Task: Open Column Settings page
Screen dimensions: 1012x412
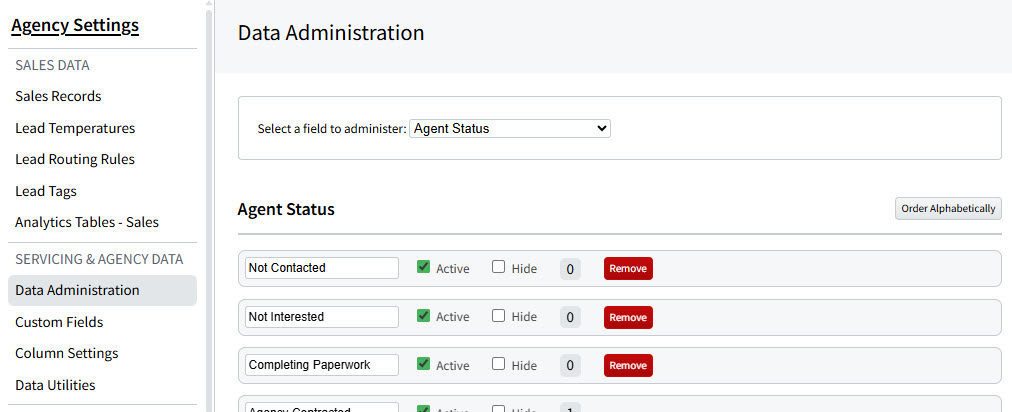Action: pyautogui.click(x=66, y=353)
